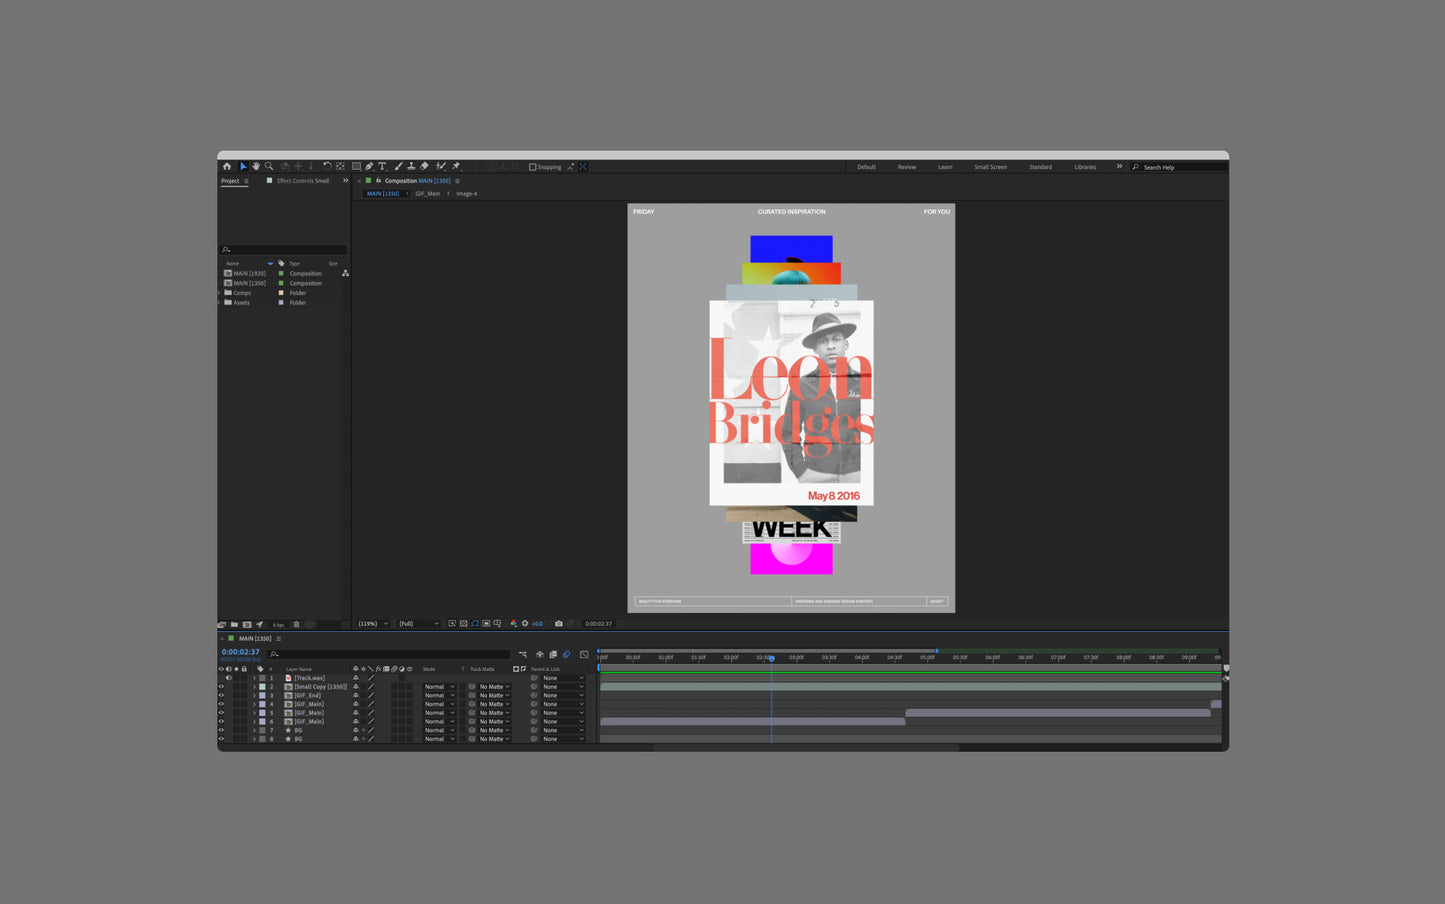
Task: Select the Eraser tool
Action: tap(425, 166)
